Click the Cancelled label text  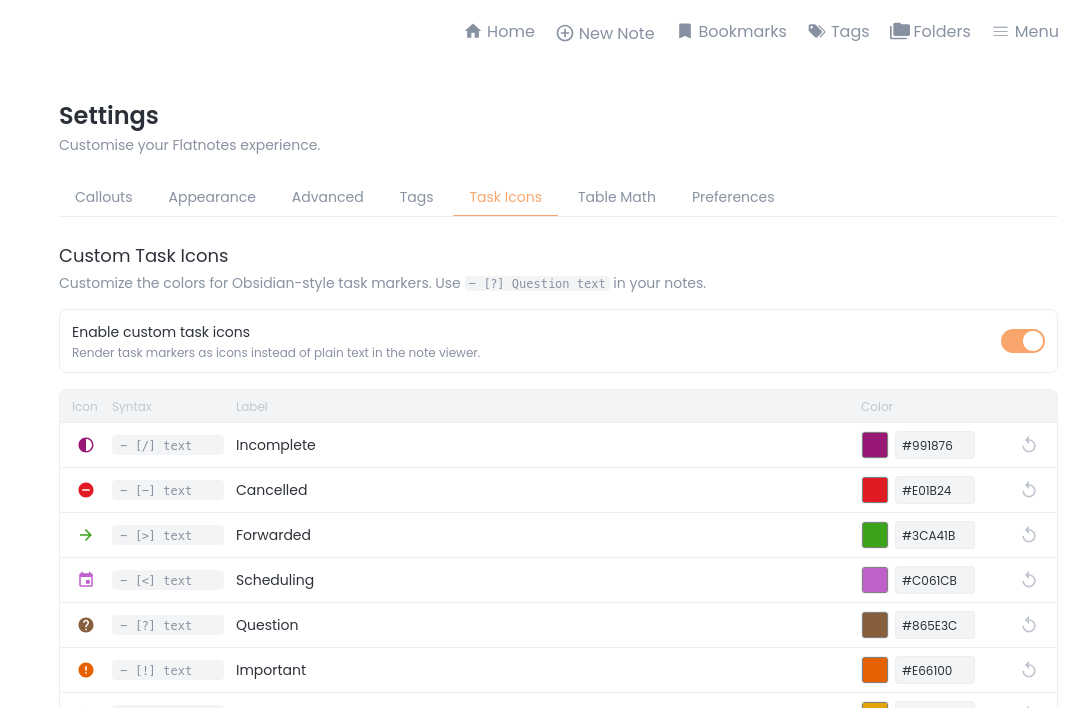(x=271, y=490)
